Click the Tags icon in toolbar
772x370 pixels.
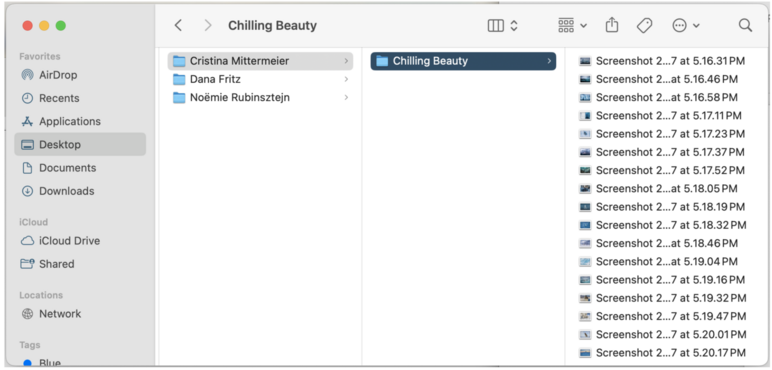tap(644, 26)
